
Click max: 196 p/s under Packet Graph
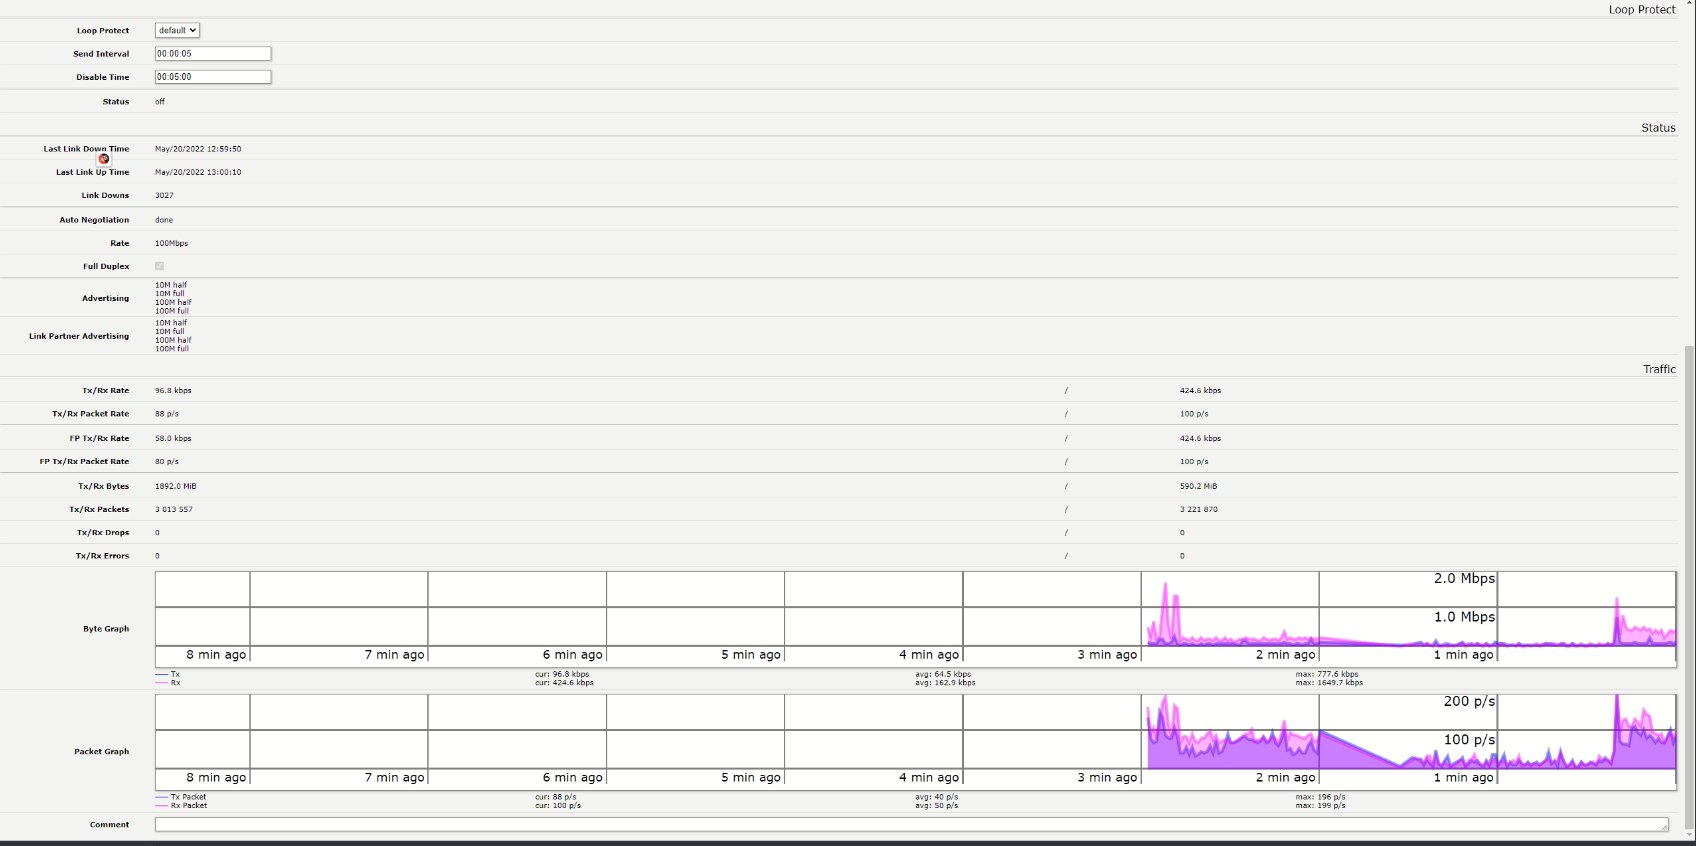tap(1320, 798)
